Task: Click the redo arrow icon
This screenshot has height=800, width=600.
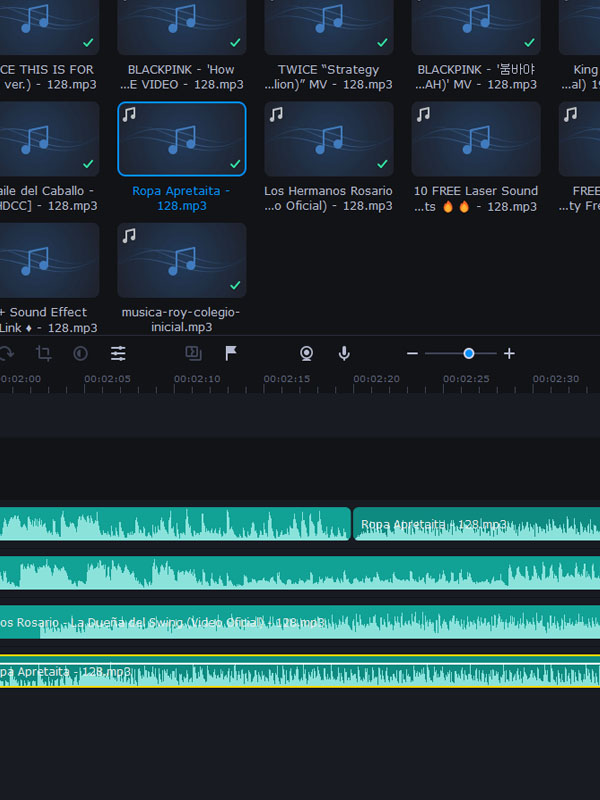Action: (7, 353)
